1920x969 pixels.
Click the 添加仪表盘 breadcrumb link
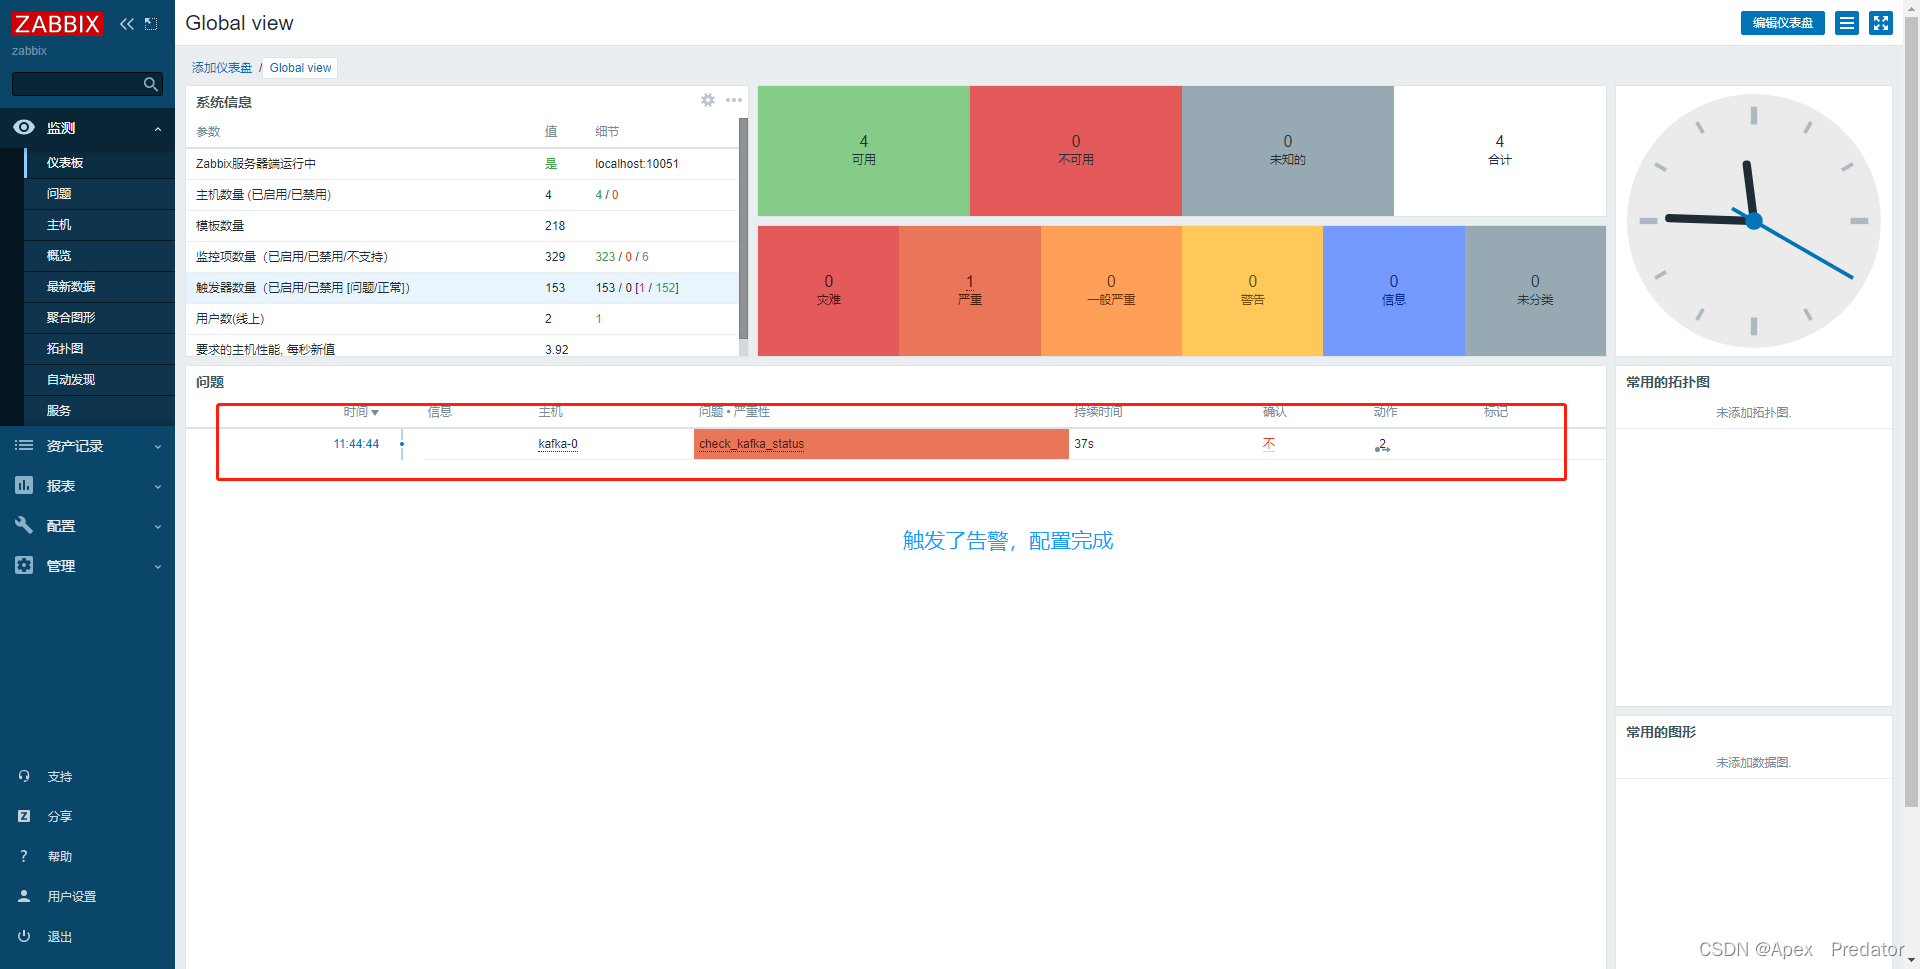[222, 68]
